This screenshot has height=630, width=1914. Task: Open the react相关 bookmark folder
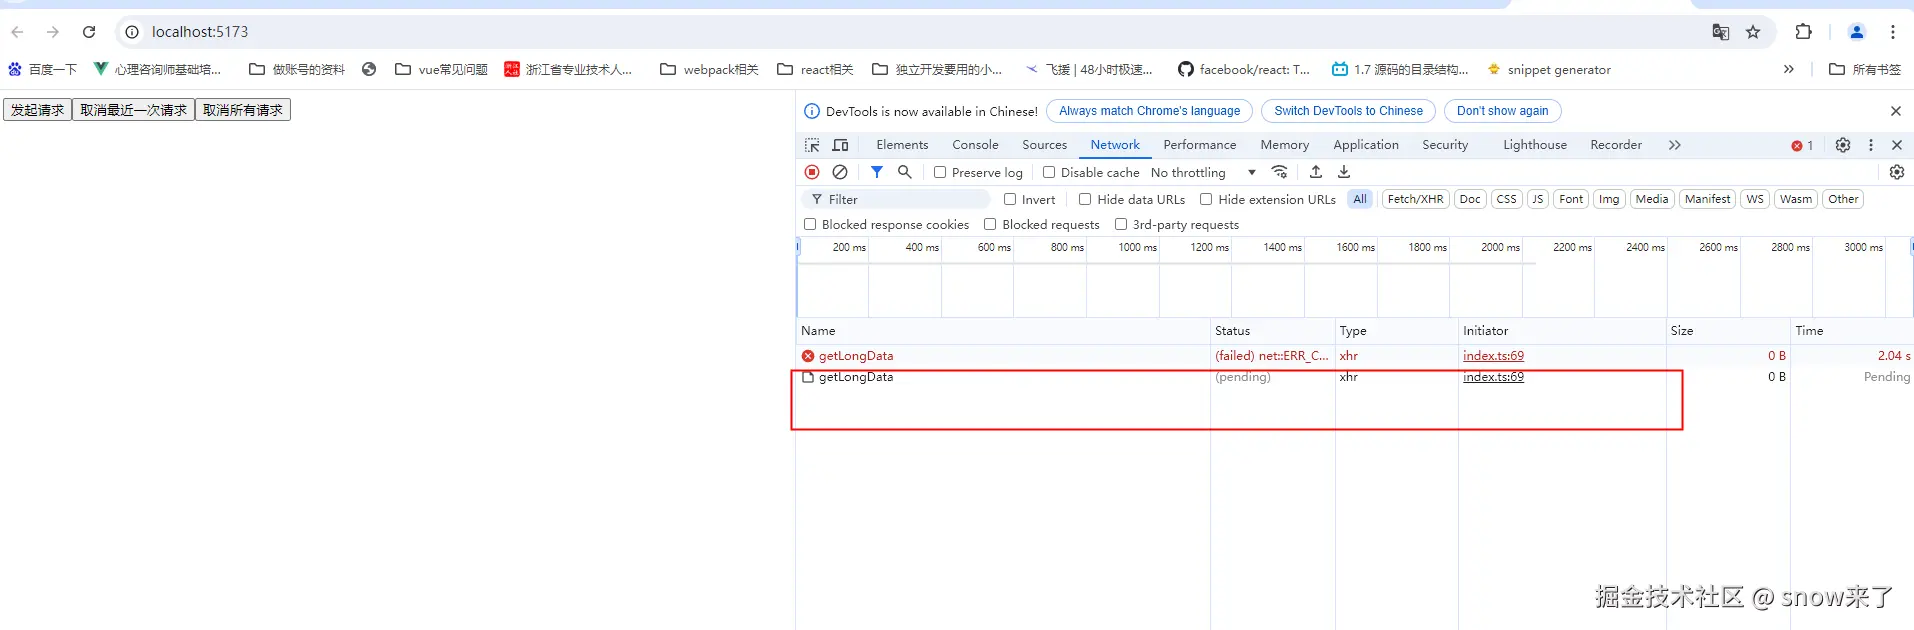(815, 69)
